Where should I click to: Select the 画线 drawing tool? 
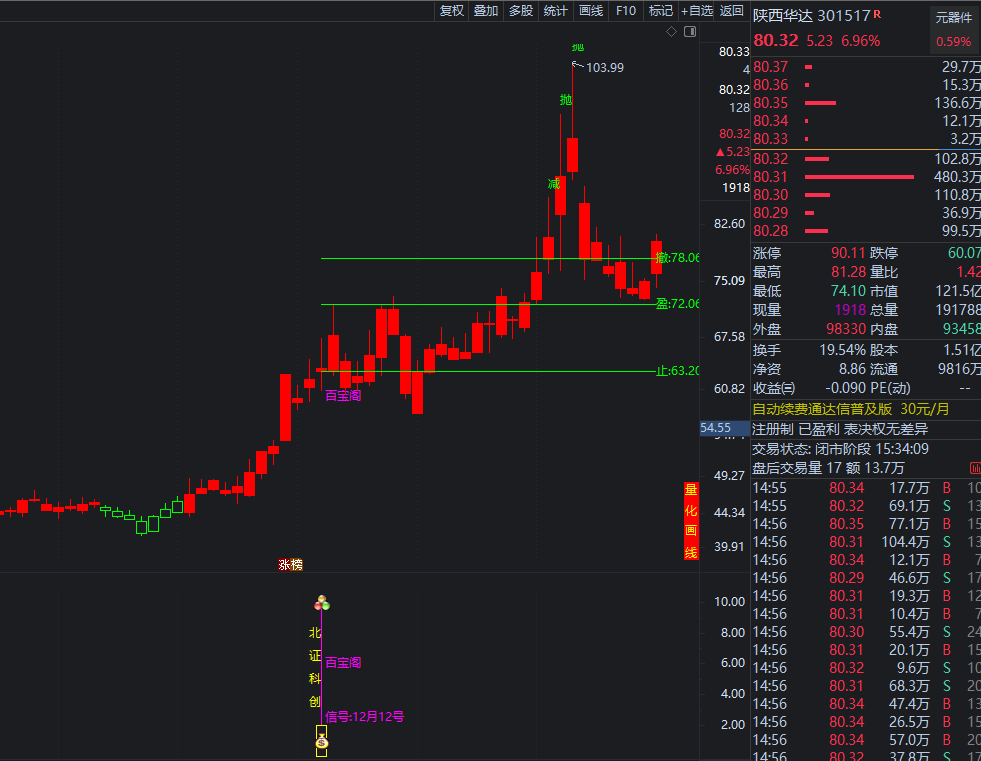click(591, 11)
